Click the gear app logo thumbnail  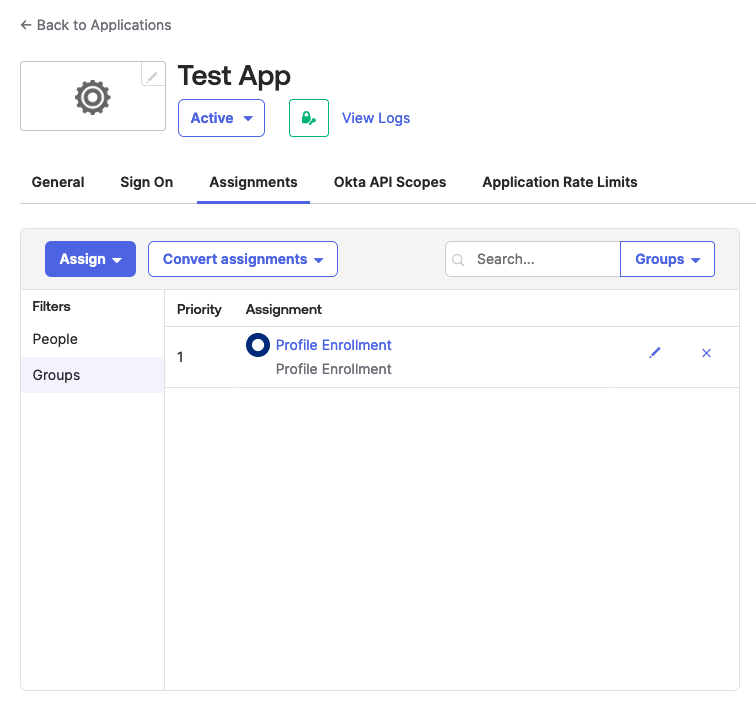point(93,96)
